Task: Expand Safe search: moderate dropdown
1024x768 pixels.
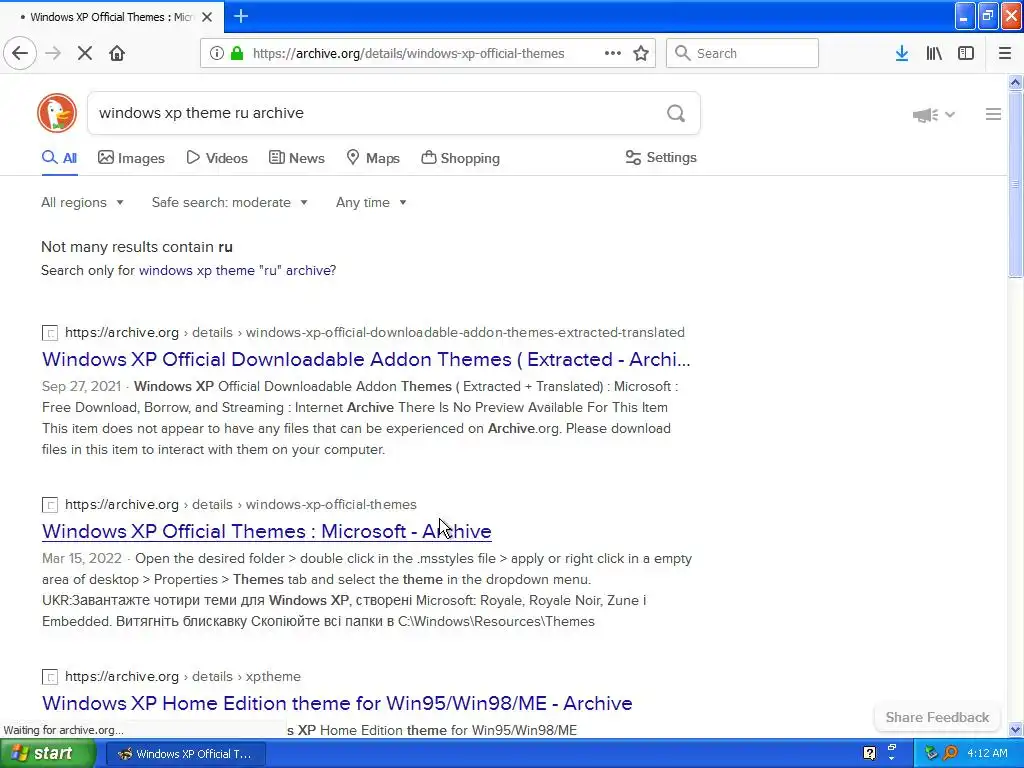Action: [229, 202]
